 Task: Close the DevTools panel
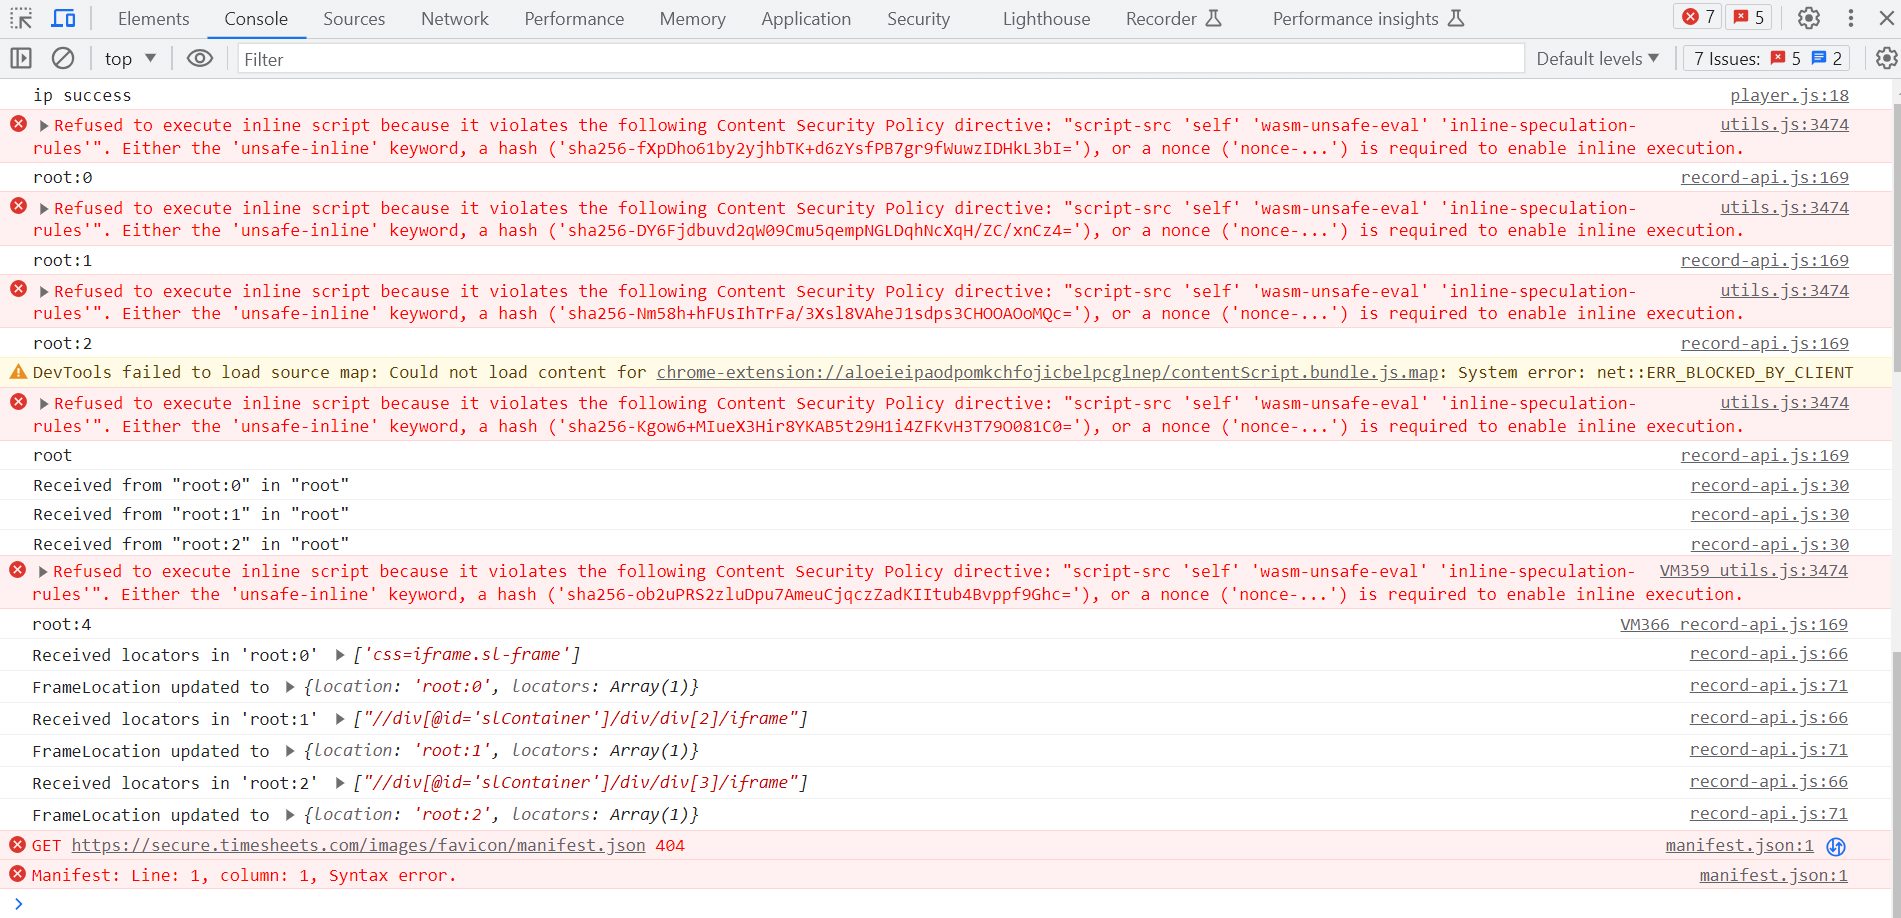[1886, 18]
